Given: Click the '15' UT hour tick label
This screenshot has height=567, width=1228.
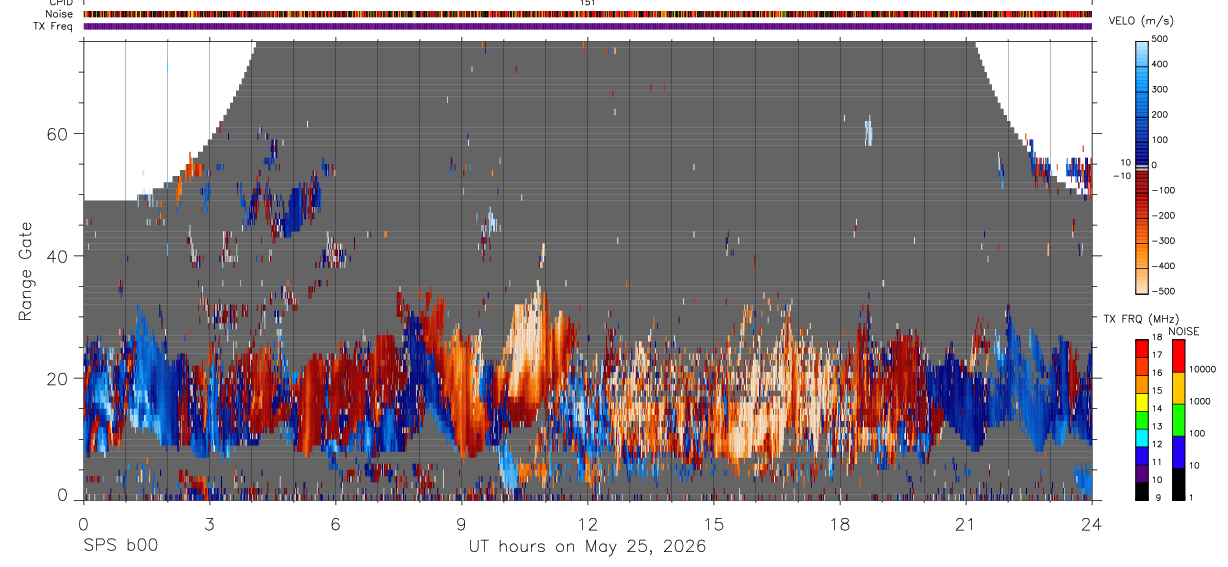Looking at the screenshot, I should coord(714,524).
